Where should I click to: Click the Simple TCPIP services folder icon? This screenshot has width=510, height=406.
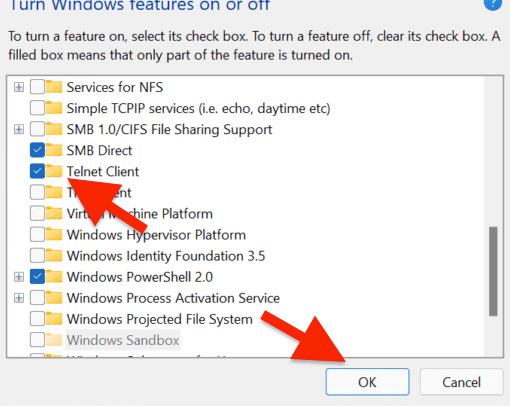(x=54, y=108)
